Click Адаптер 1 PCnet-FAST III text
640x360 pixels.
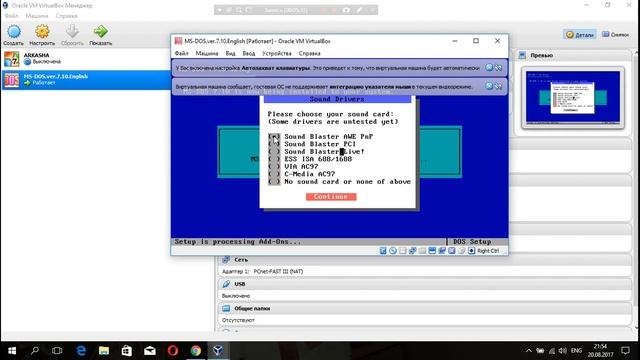[262, 271]
